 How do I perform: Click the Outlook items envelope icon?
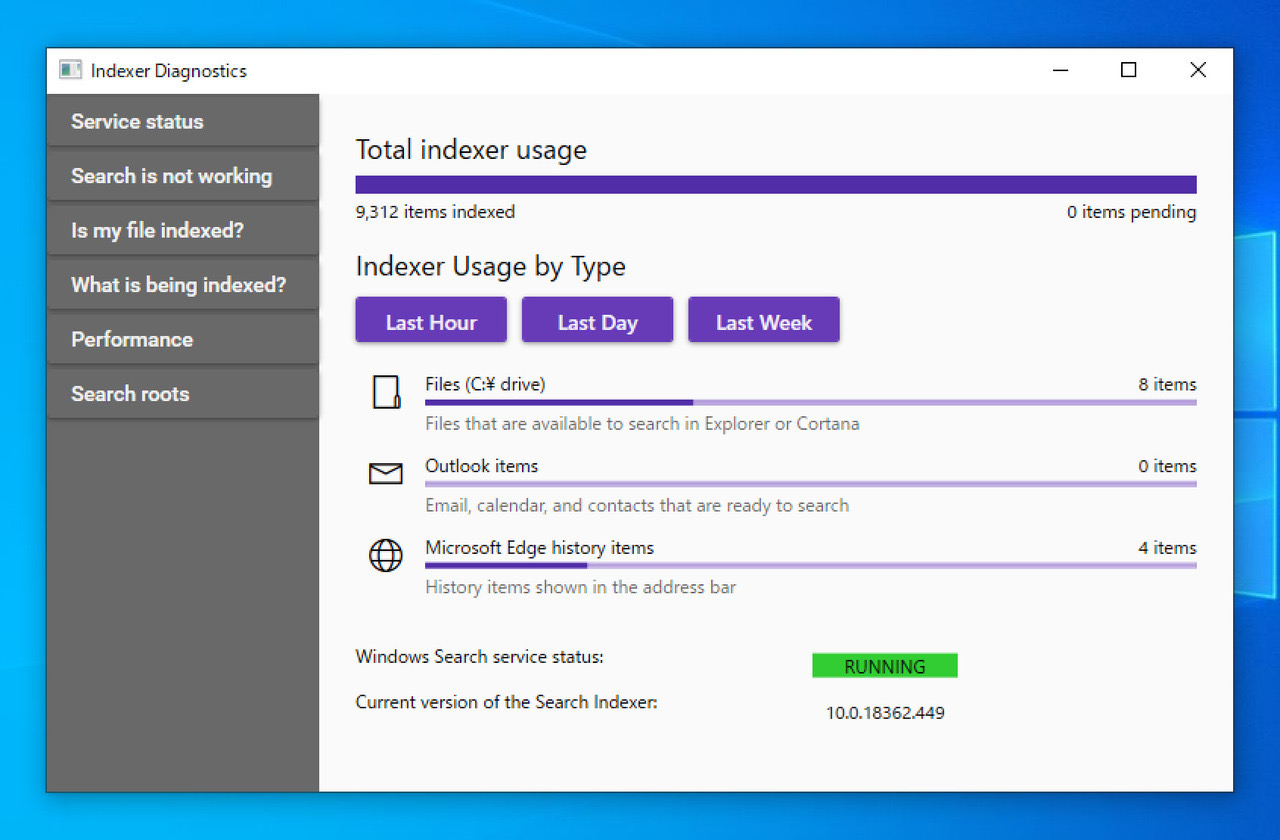[x=386, y=474]
